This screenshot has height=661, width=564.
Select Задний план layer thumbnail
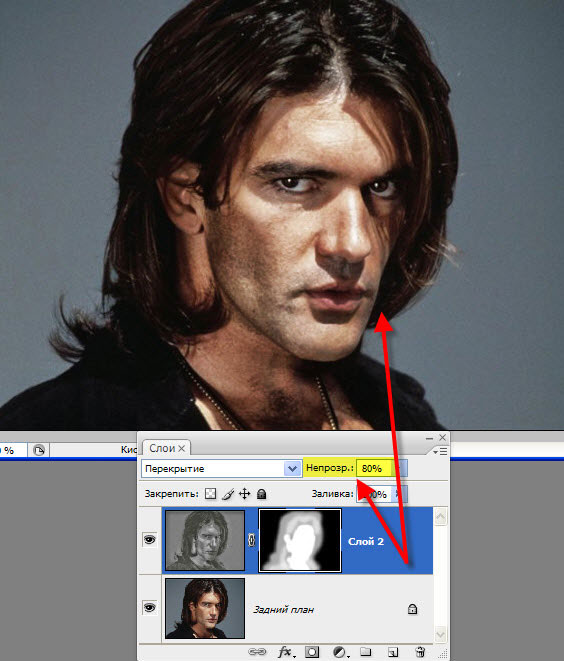pos(205,608)
